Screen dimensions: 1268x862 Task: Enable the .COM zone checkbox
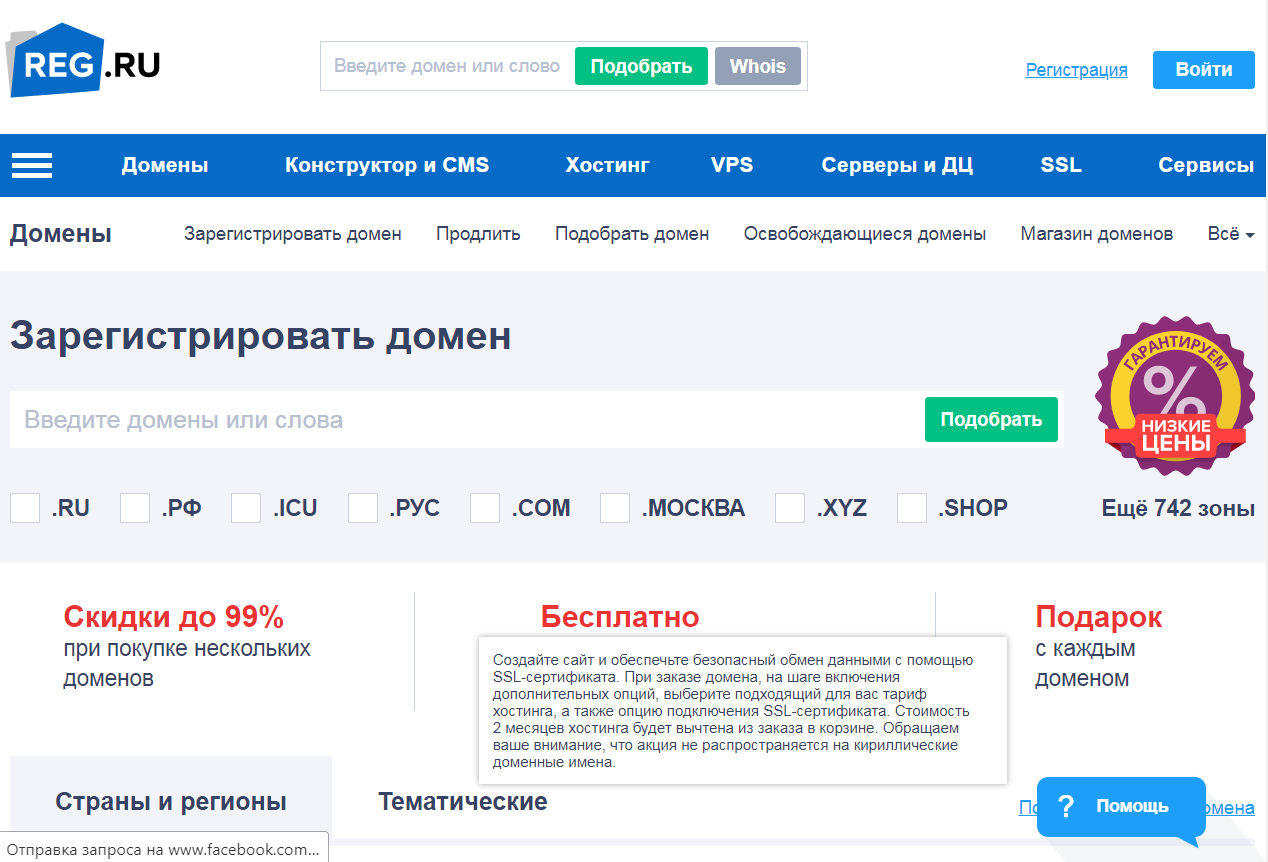pos(485,508)
